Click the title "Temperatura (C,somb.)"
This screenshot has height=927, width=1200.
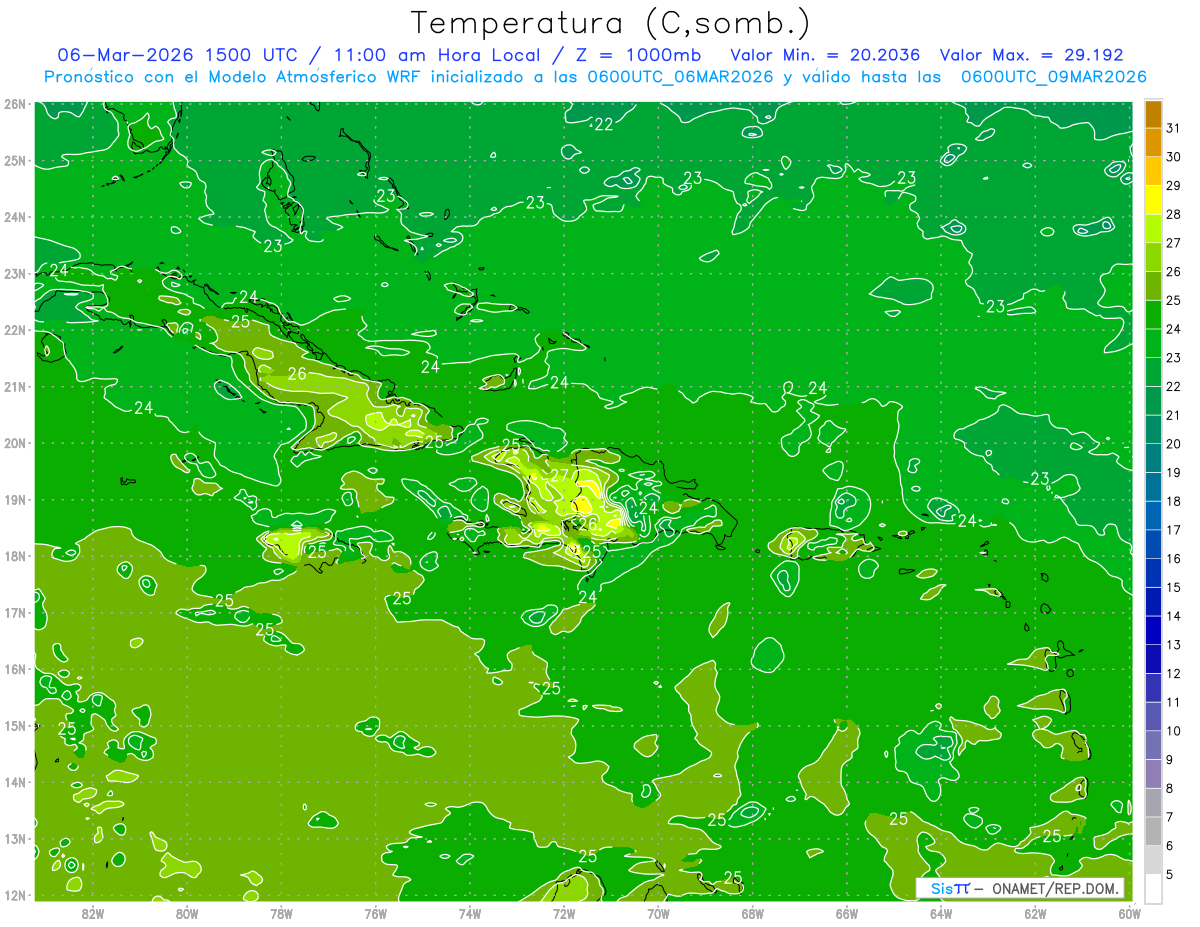coord(611,24)
